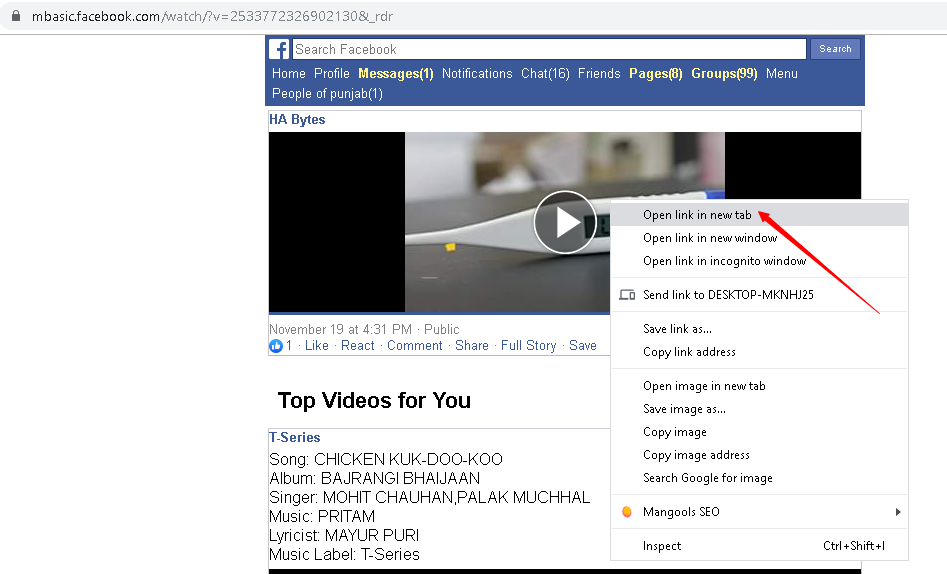Open Messages(1)
The width and height of the screenshot is (947, 574).
pos(396,73)
